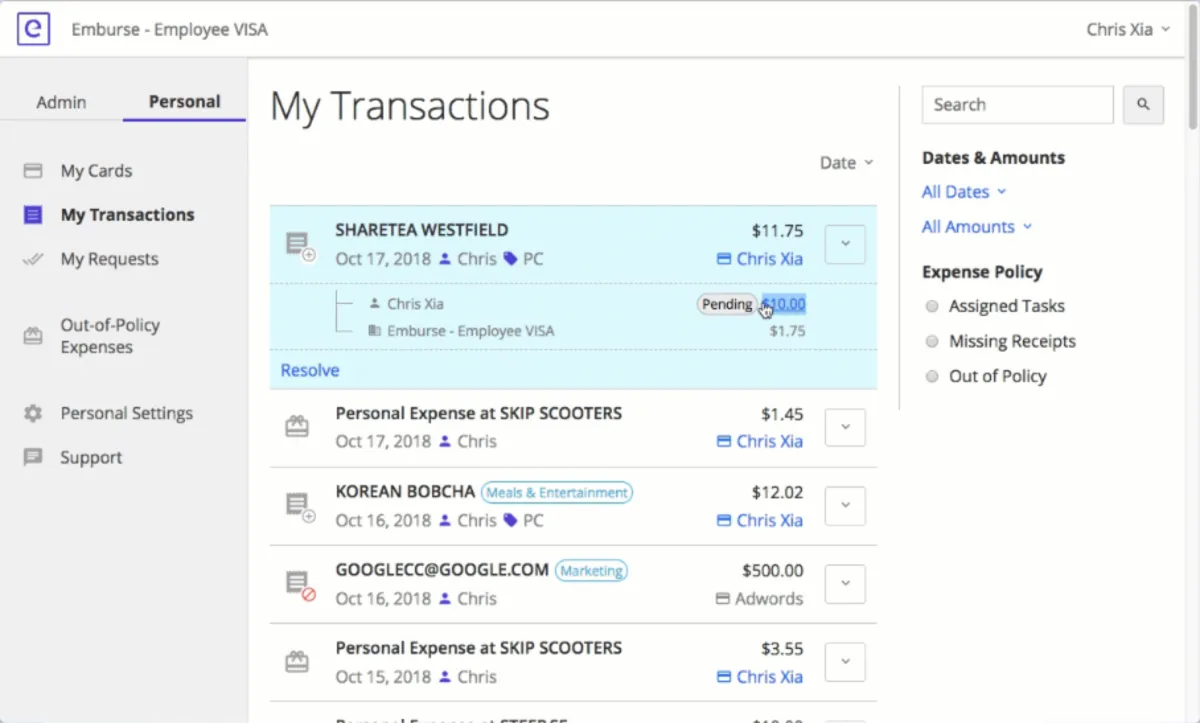Click the Resolve link
The height and width of the screenshot is (723, 1200).
[x=310, y=370]
